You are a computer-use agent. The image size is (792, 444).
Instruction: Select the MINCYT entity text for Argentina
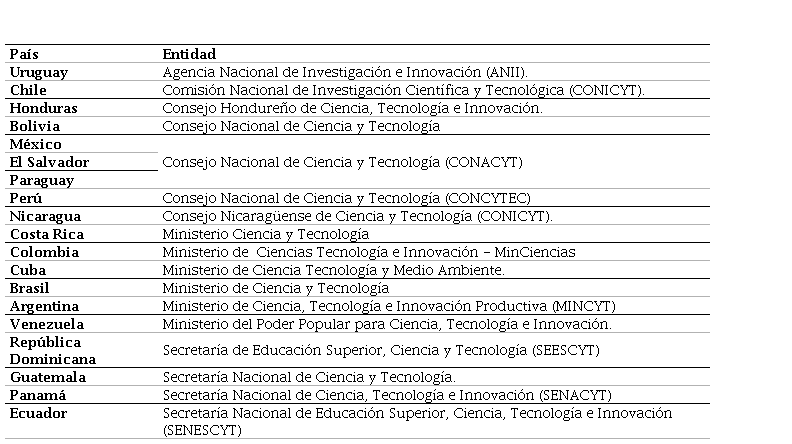(x=388, y=306)
